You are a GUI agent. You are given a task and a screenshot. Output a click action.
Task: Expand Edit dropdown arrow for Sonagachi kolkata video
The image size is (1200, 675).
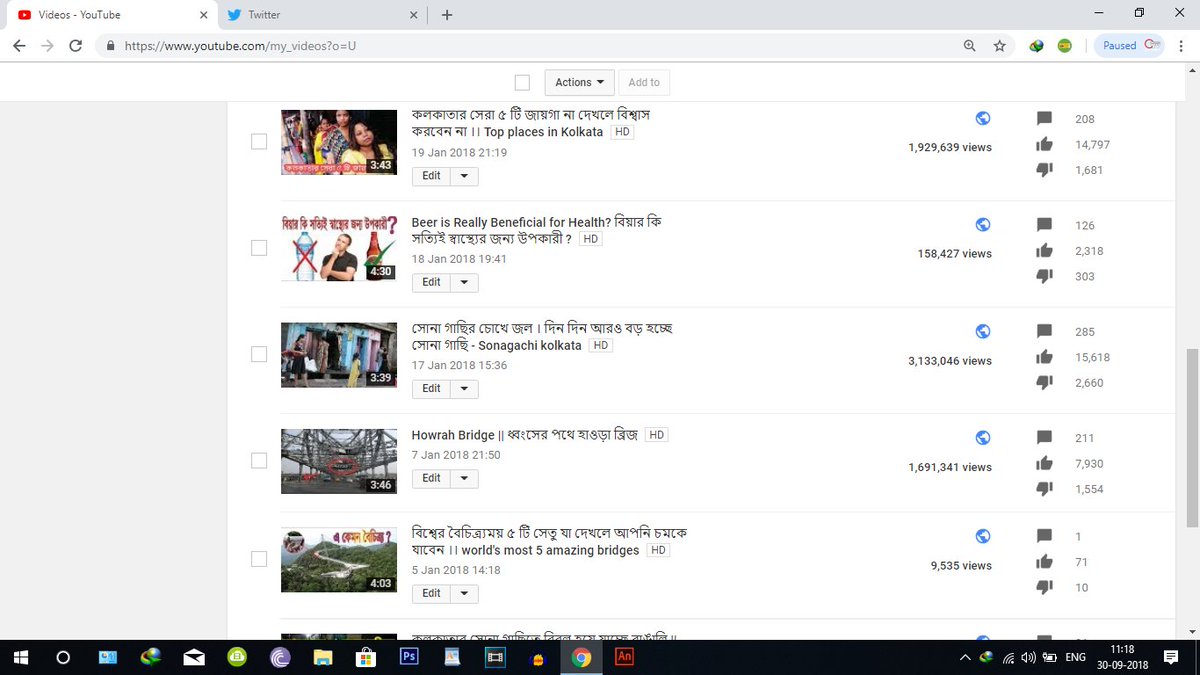point(464,389)
